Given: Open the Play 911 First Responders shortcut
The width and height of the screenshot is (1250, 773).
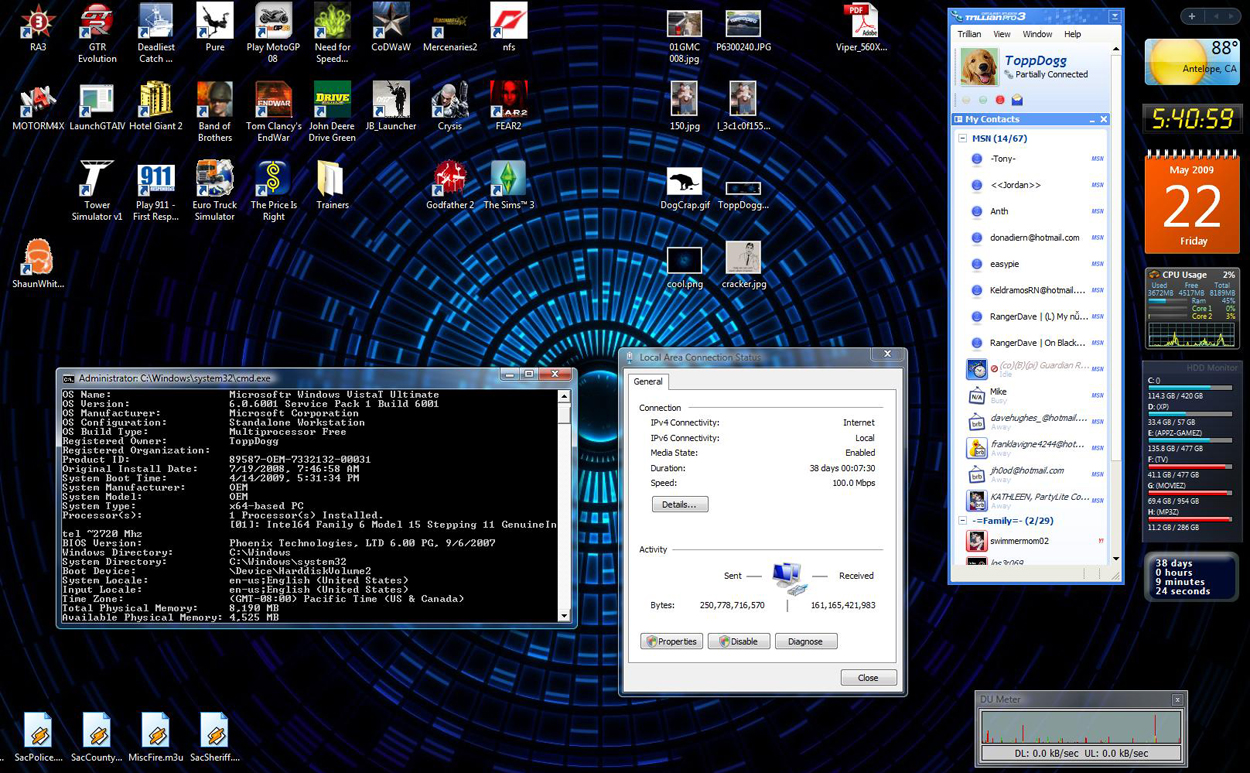Looking at the screenshot, I should [155, 191].
